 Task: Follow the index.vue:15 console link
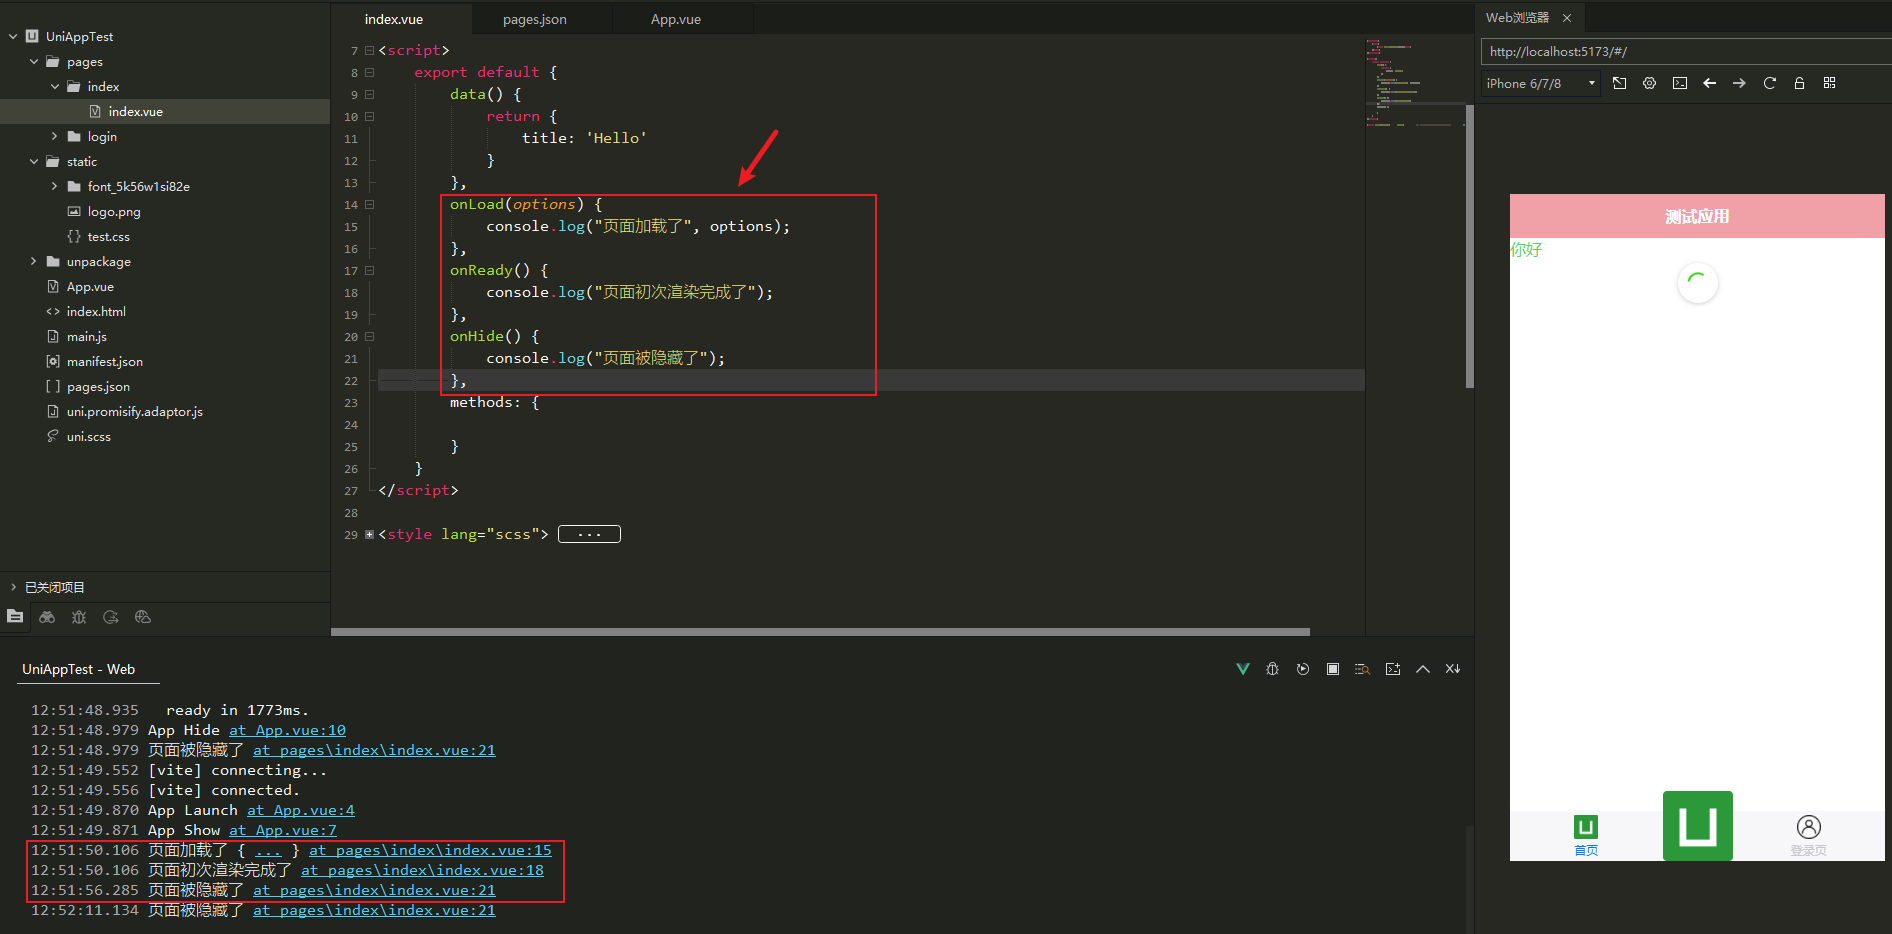[x=430, y=850]
